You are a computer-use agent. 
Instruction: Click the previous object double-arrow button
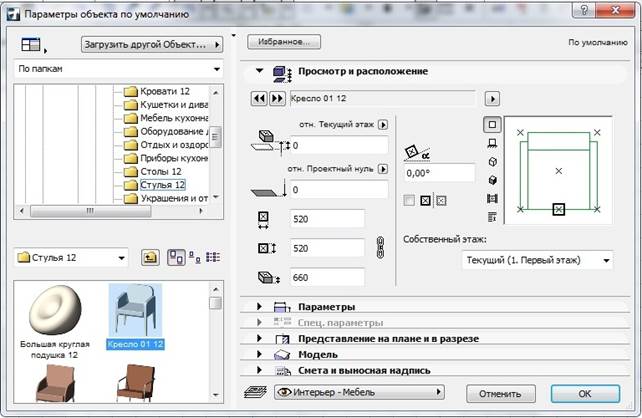(x=262, y=99)
